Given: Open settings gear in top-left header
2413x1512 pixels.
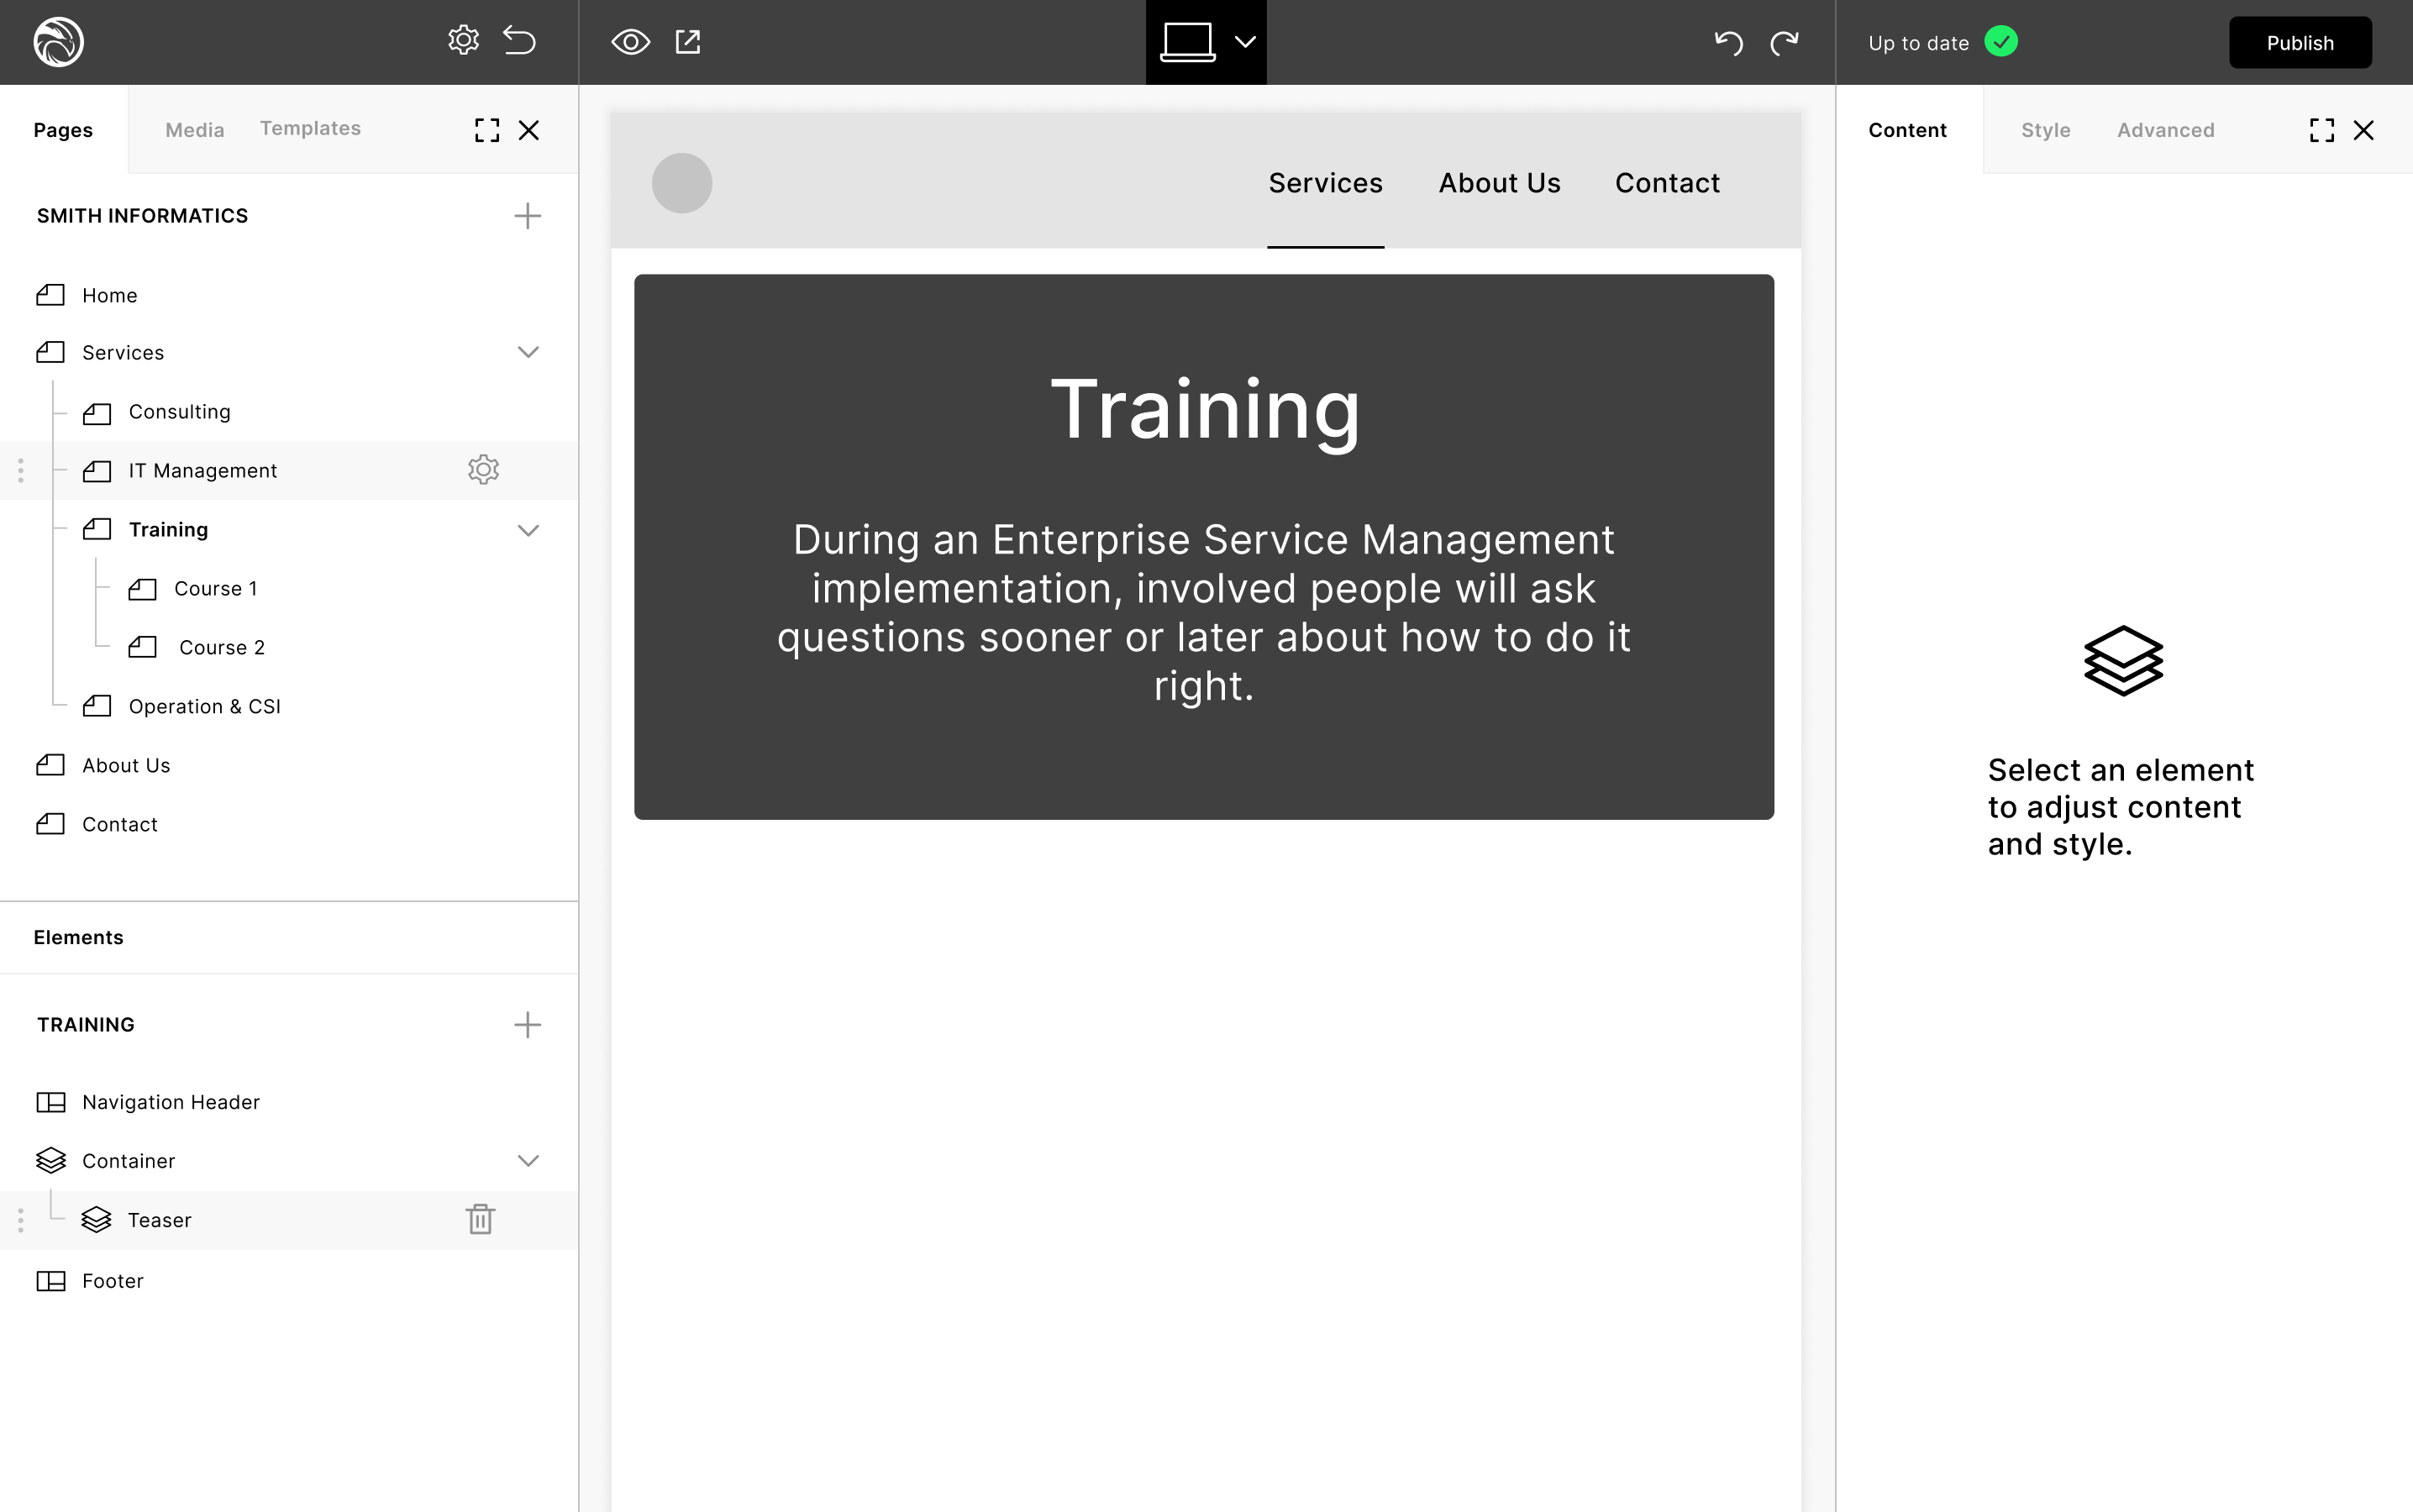Looking at the screenshot, I should tap(463, 41).
